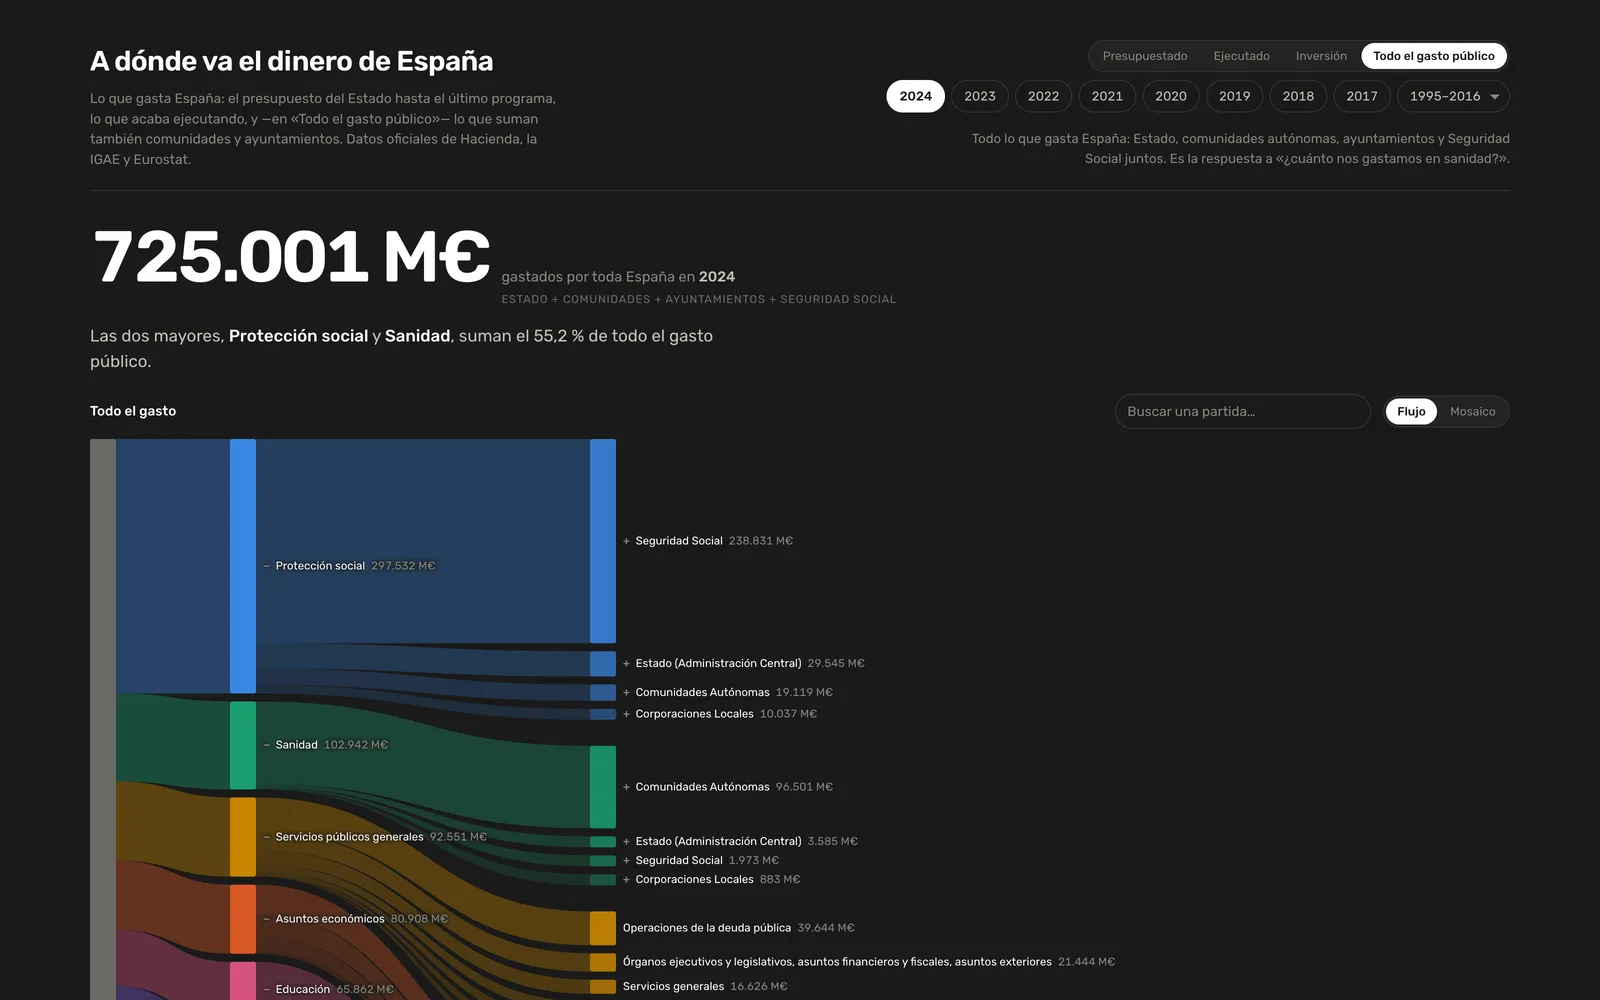Select the Todo el gasto público tab

(x=1434, y=56)
